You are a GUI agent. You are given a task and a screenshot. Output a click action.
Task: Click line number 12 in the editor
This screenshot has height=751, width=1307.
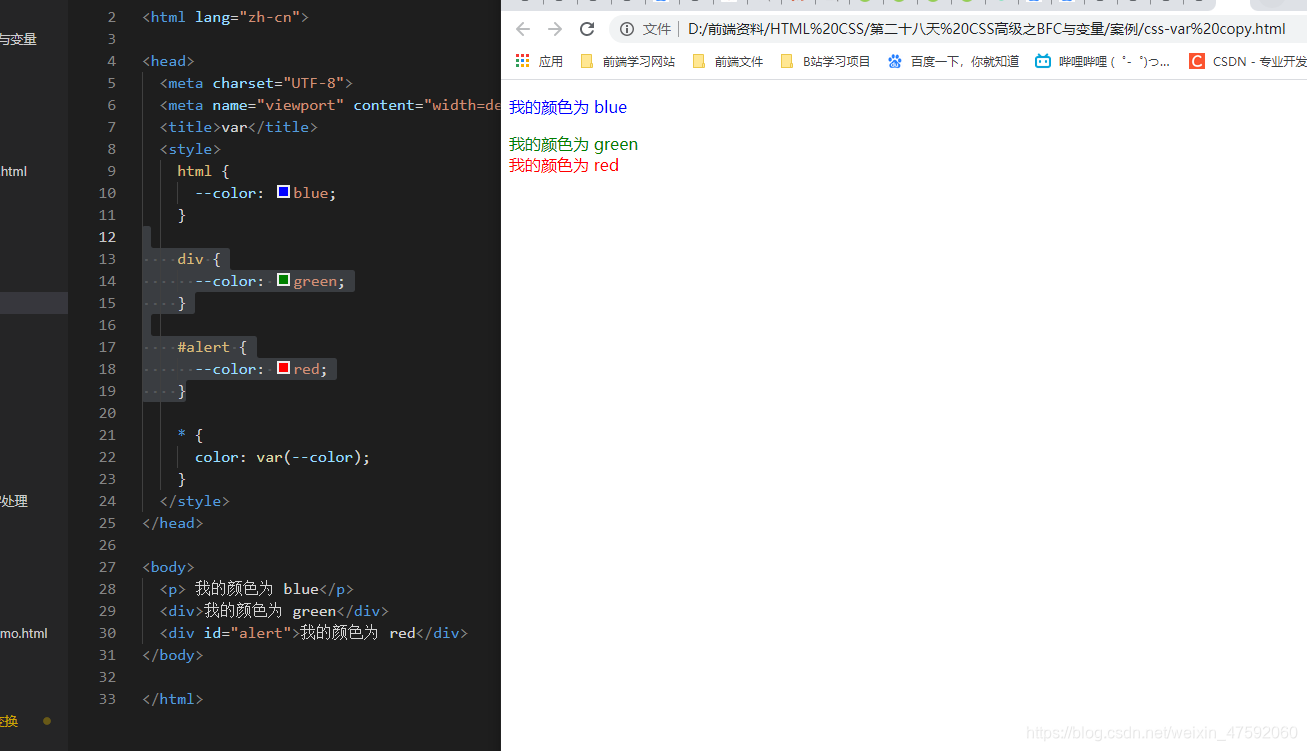point(108,237)
